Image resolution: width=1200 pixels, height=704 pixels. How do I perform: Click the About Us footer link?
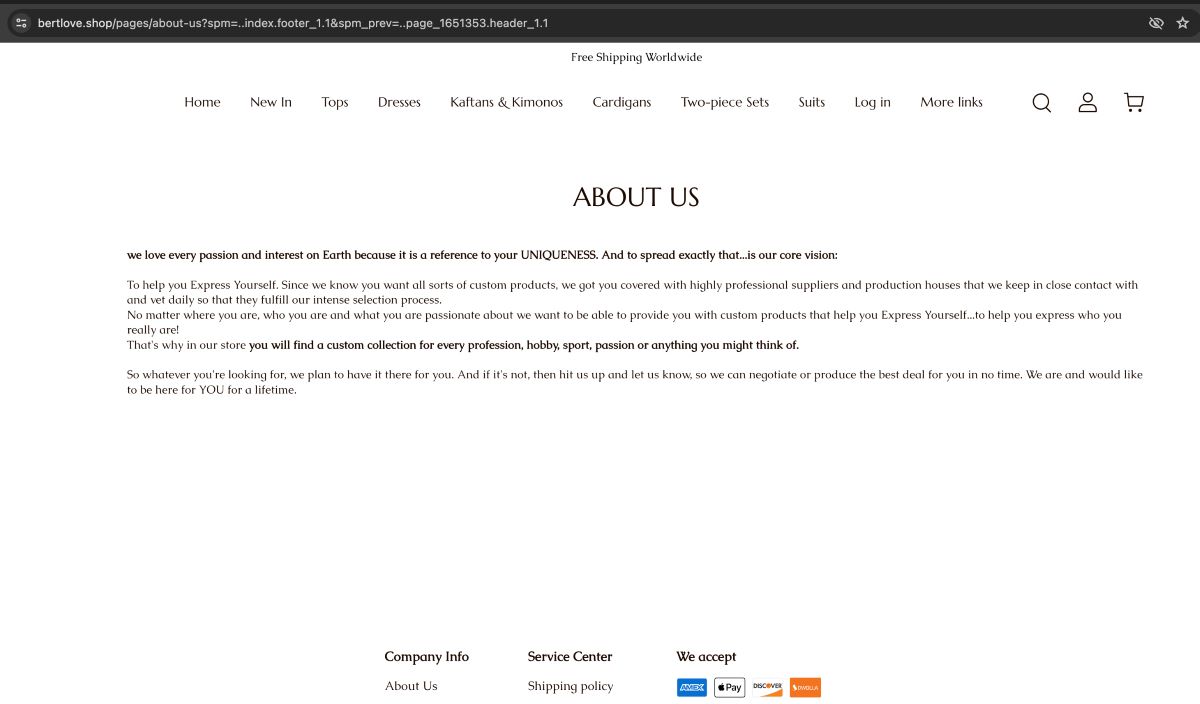pos(411,686)
